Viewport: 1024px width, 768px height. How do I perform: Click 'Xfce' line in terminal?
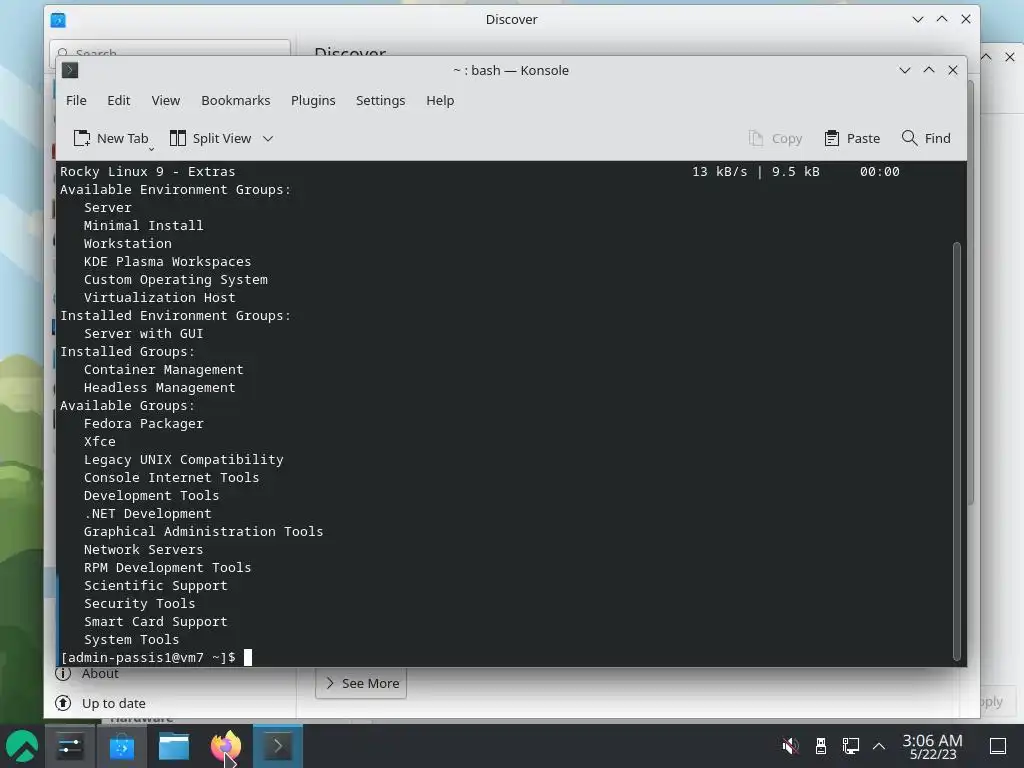pyautogui.click(x=99, y=441)
